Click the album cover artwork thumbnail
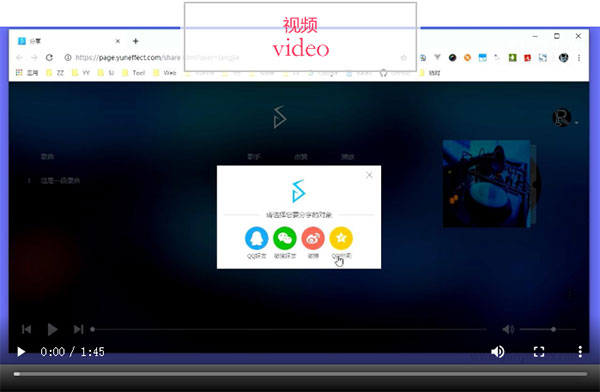The image size is (600, 392). pos(487,183)
